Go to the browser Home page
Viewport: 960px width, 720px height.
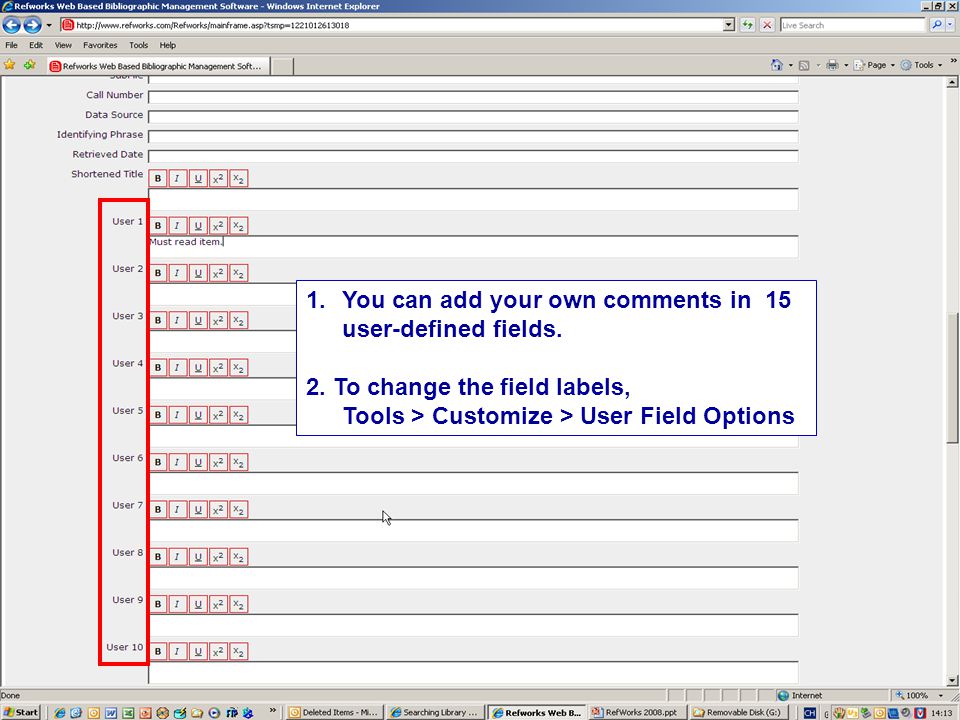[x=777, y=65]
